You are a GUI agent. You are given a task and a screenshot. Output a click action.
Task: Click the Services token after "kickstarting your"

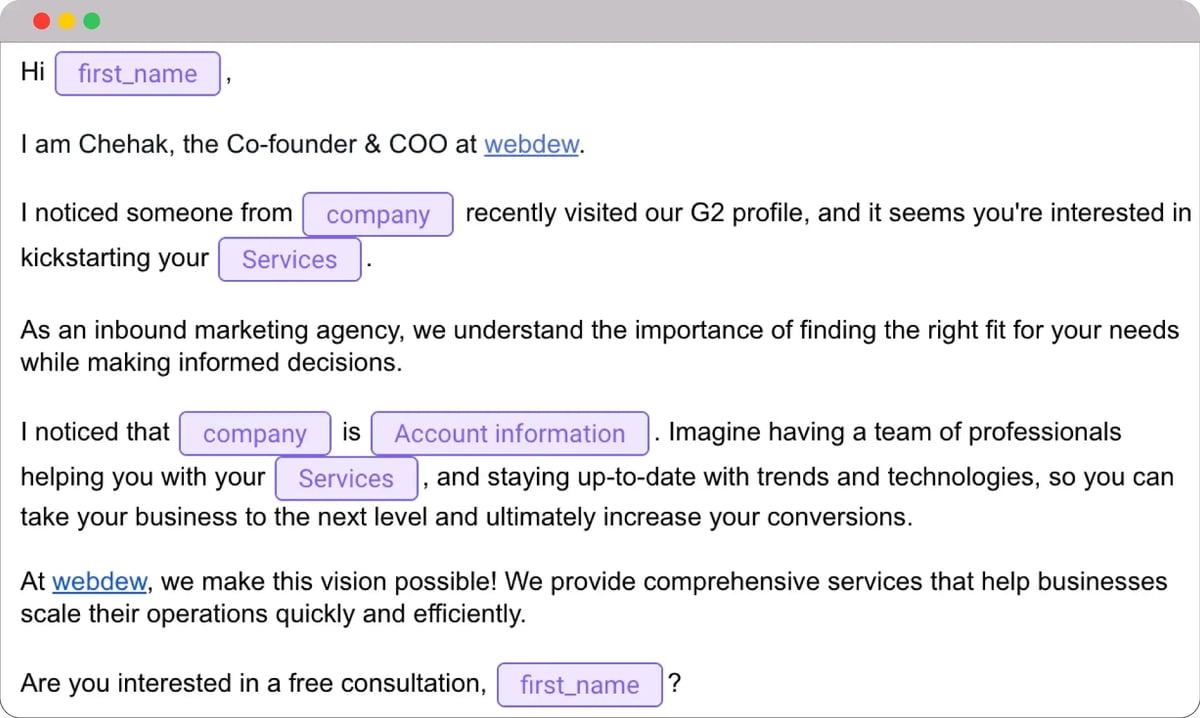pos(289,260)
